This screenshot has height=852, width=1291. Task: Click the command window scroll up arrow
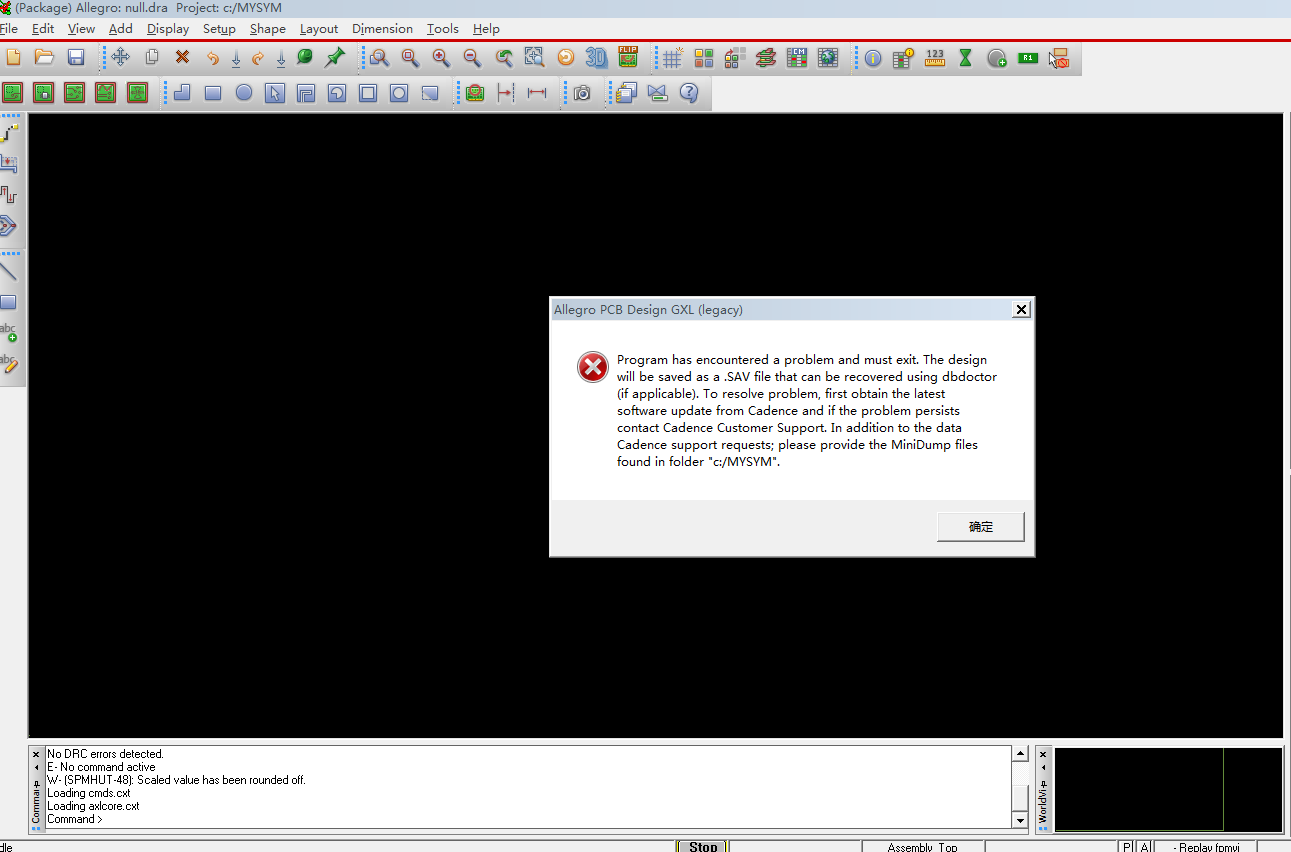pyautogui.click(x=1021, y=754)
